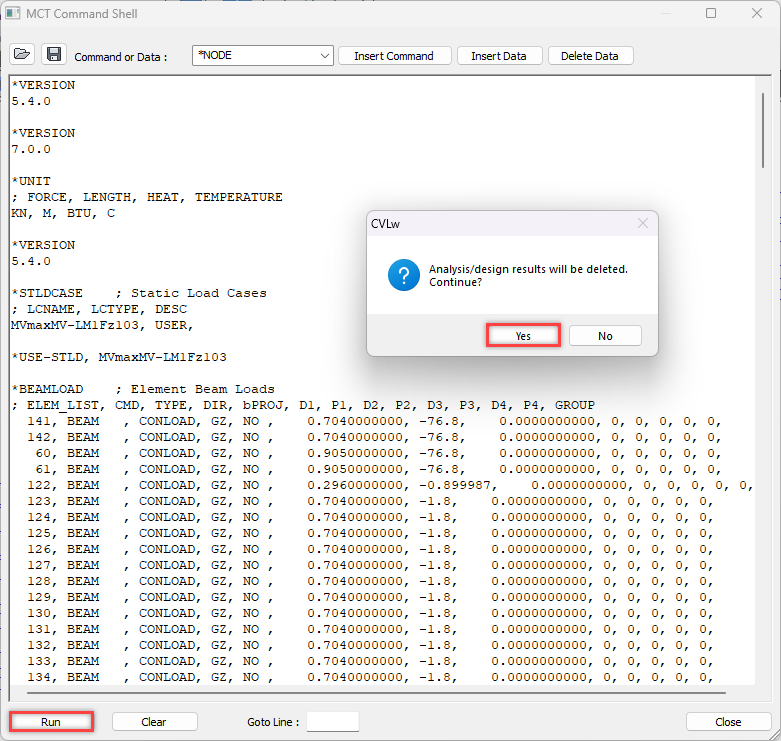Click the CVLw dialog title text
The image size is (781, 741).
385,224
